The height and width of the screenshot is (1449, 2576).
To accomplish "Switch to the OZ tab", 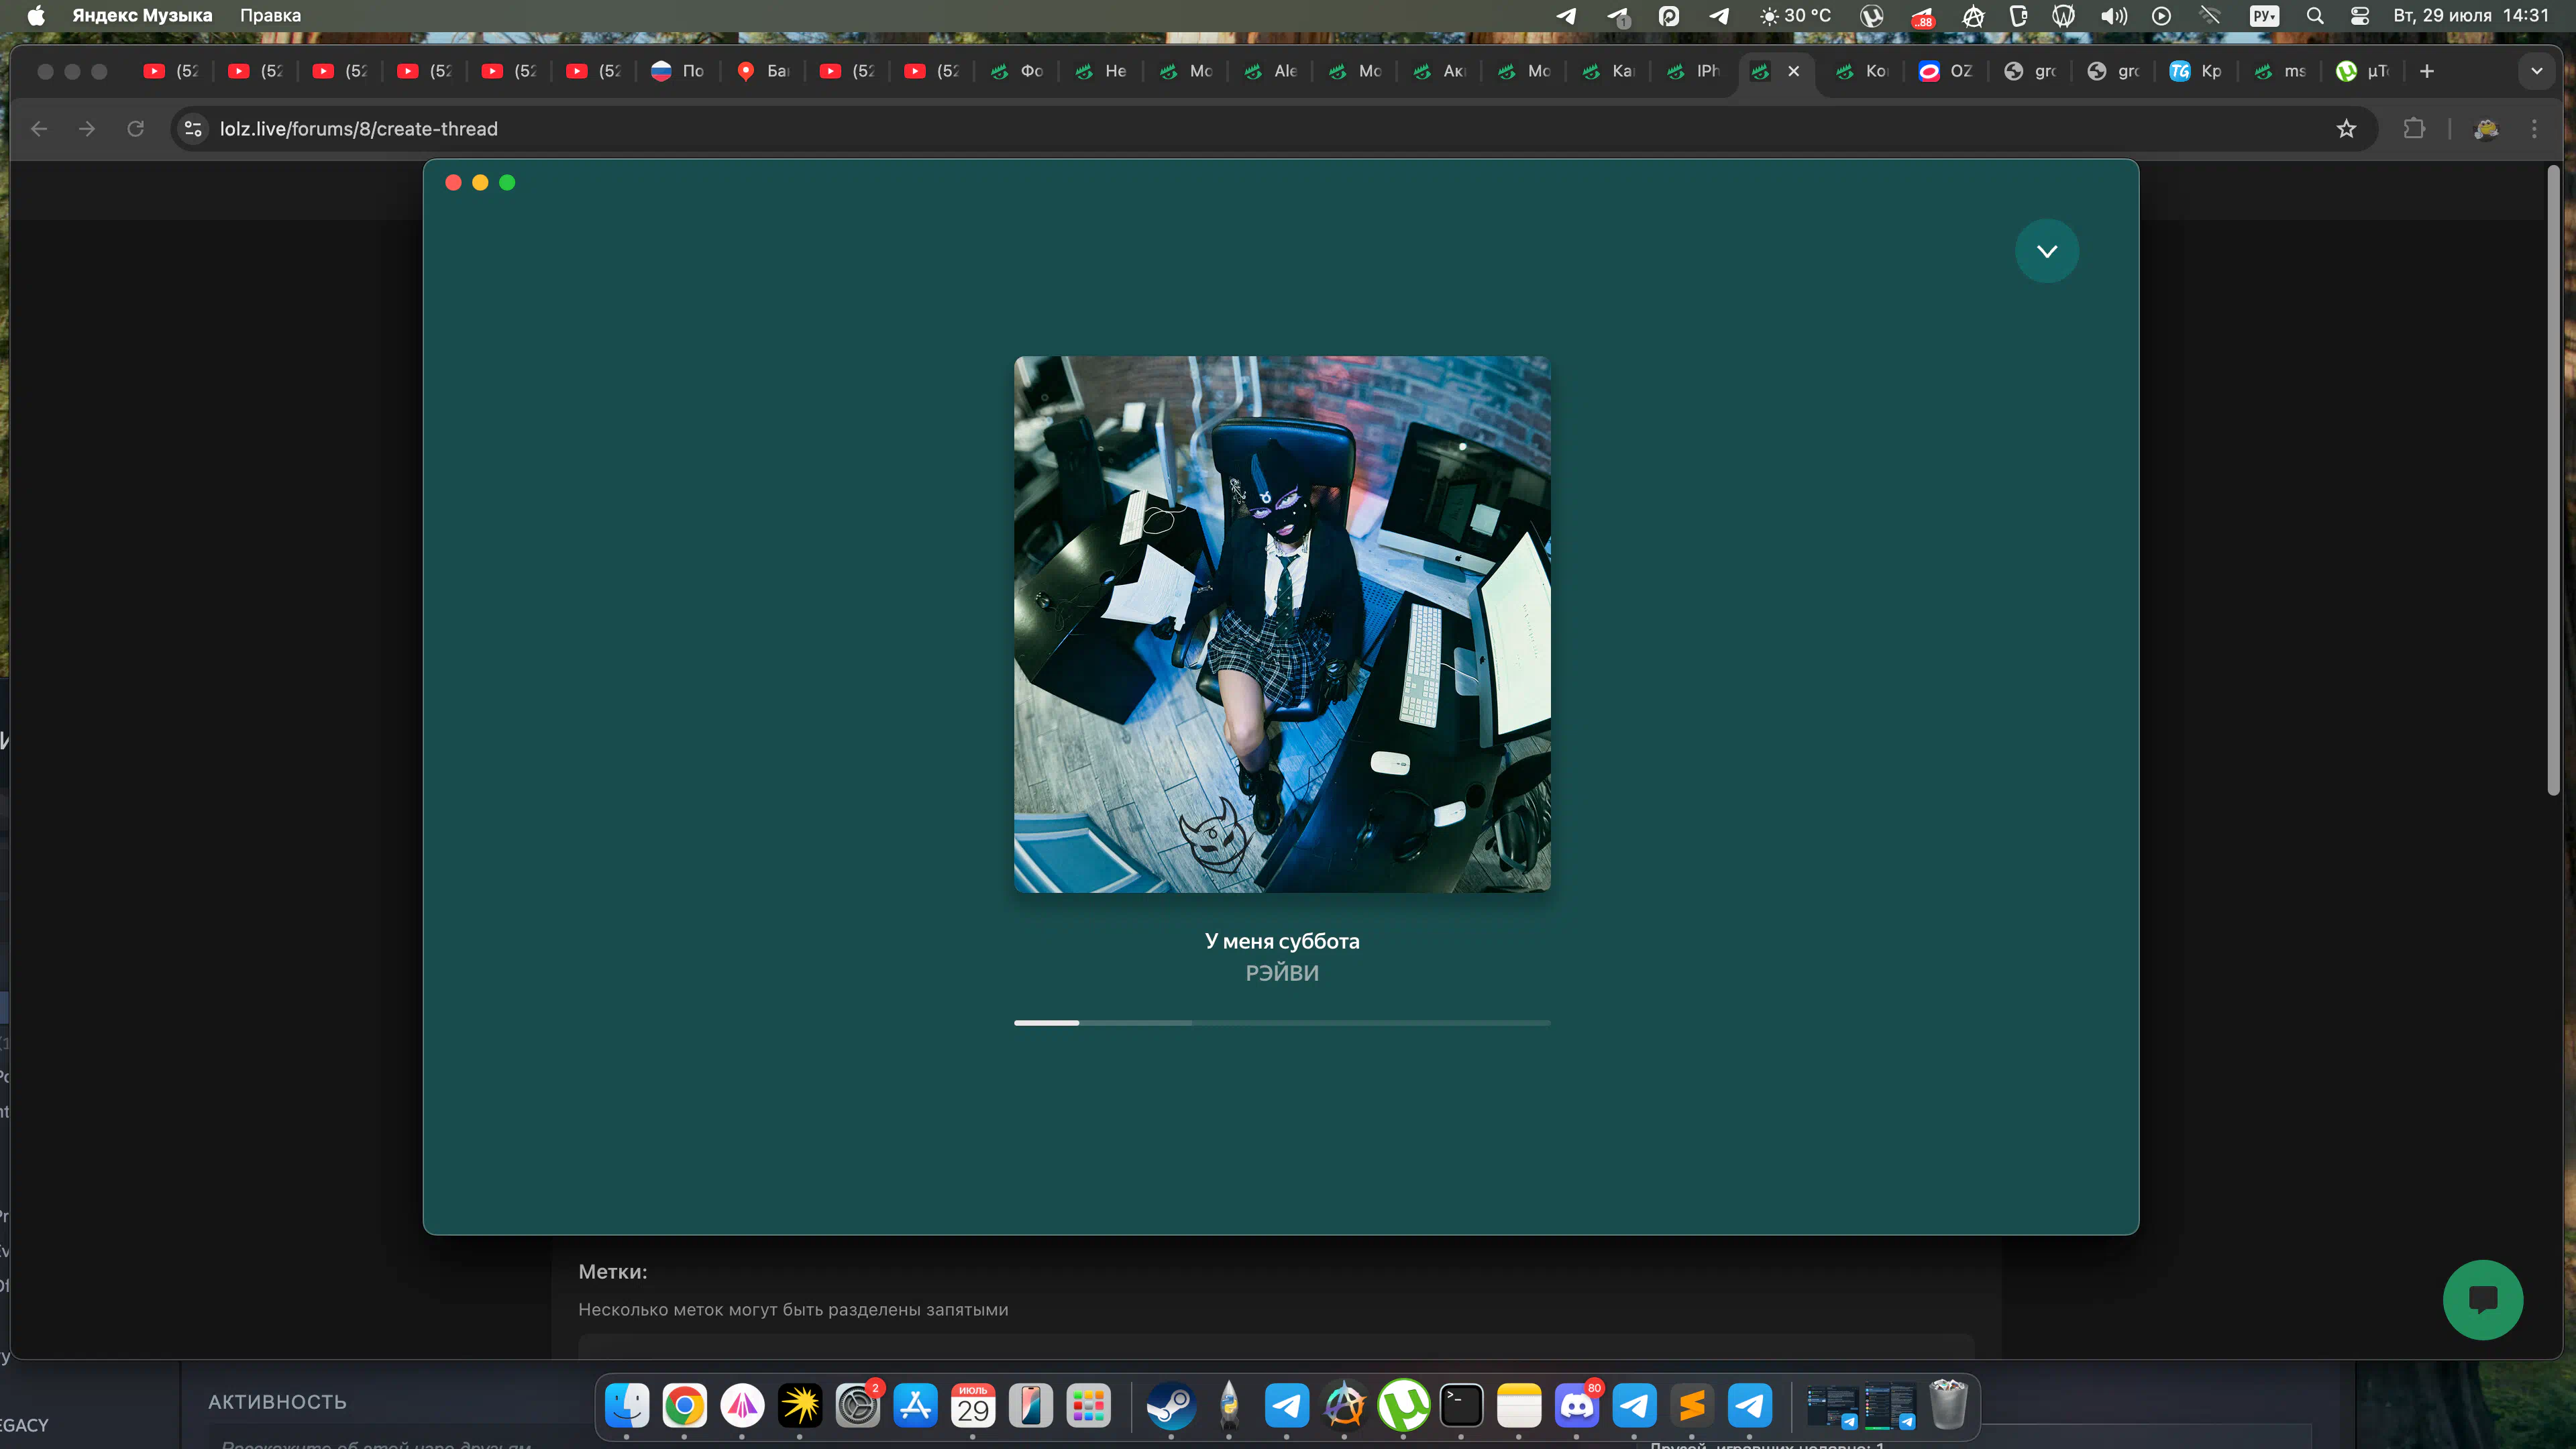I will click(1946, 71).
